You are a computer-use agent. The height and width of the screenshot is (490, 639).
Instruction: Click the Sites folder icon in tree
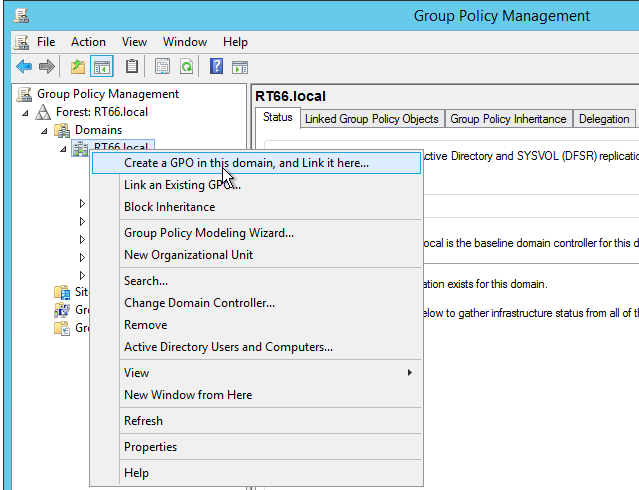tap(62, 292)
